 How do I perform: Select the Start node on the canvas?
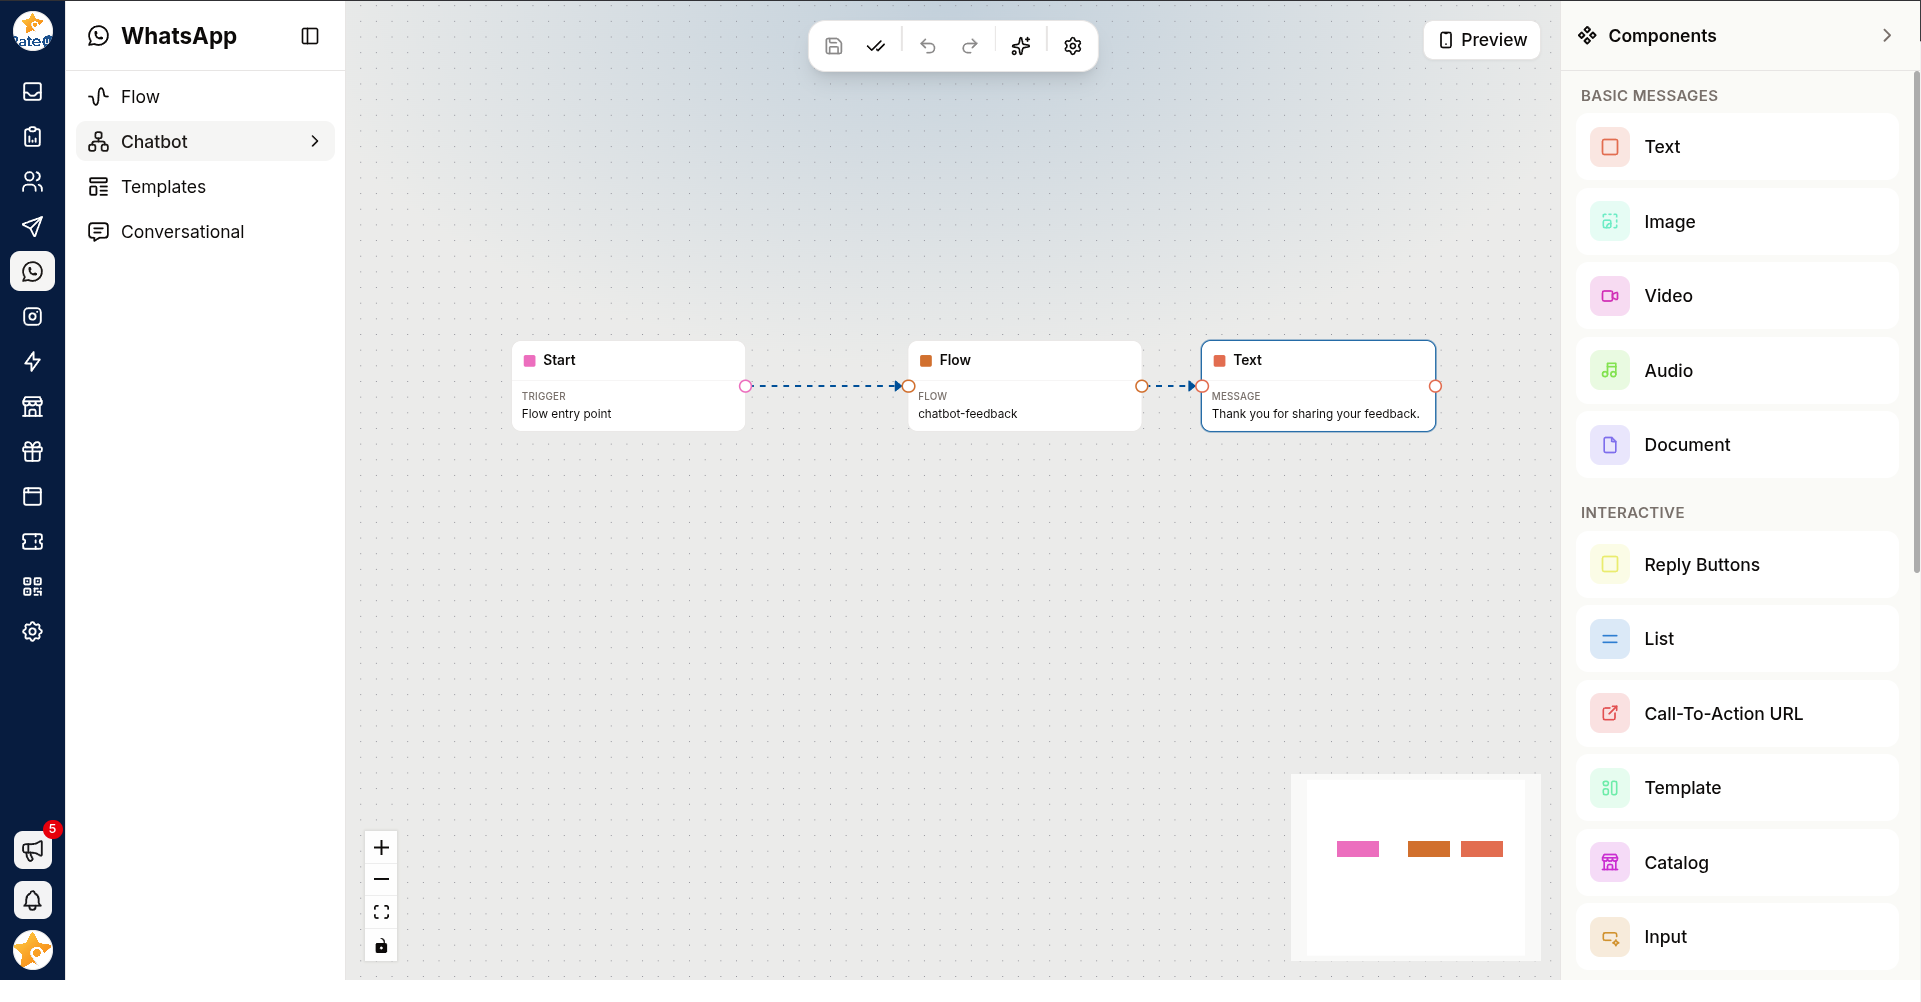pos(628,386)
